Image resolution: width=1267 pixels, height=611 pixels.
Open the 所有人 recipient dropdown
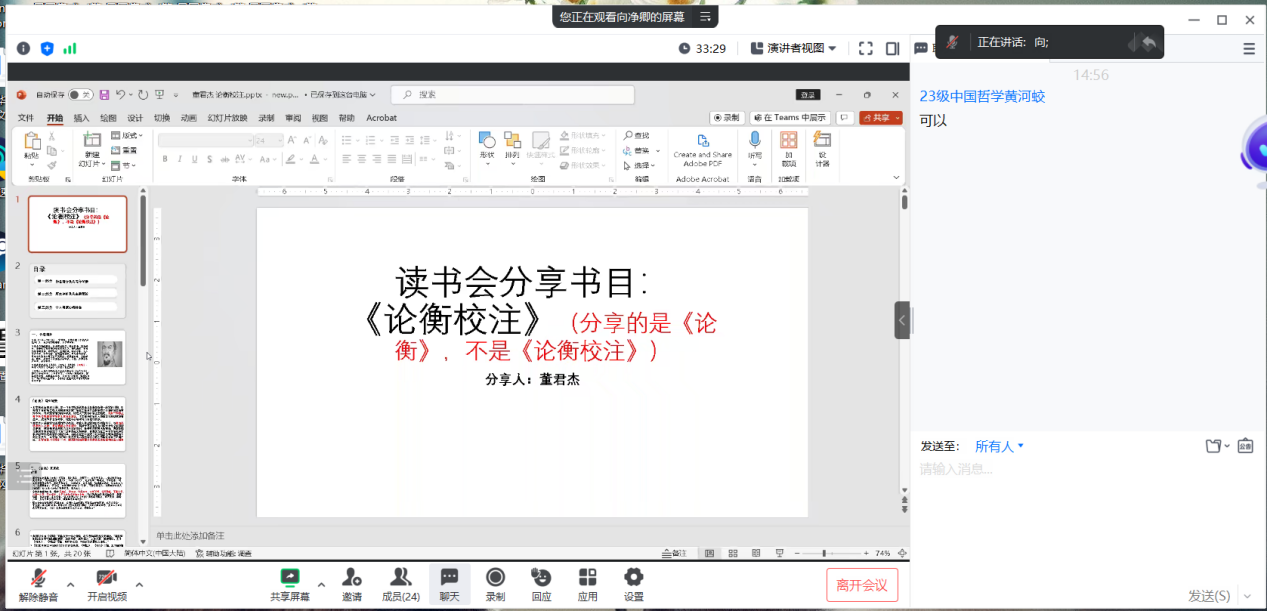(1000, 446)
